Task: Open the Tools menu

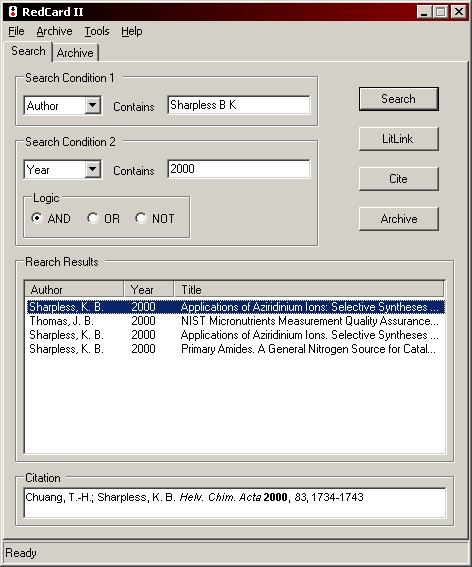Action: [x=97, y=31]
